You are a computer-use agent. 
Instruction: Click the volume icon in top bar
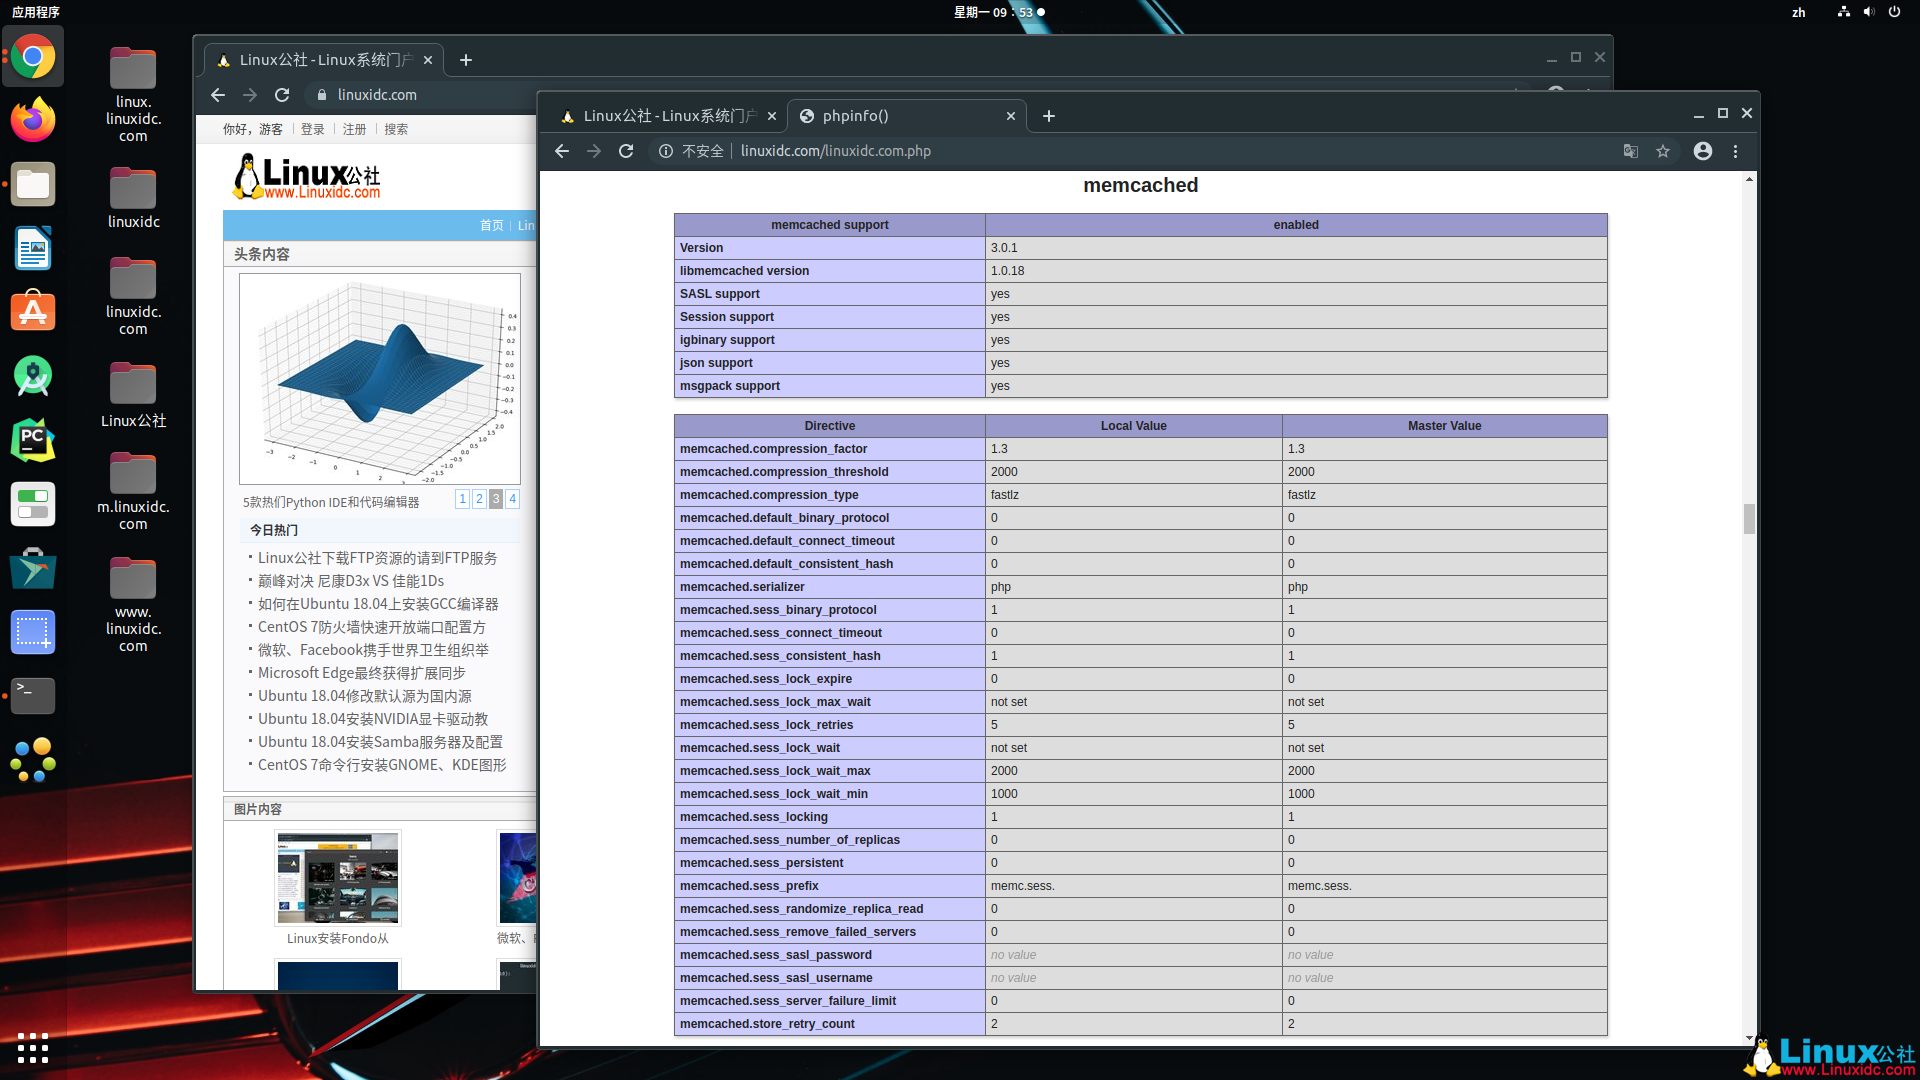[x=1869, y=12]
